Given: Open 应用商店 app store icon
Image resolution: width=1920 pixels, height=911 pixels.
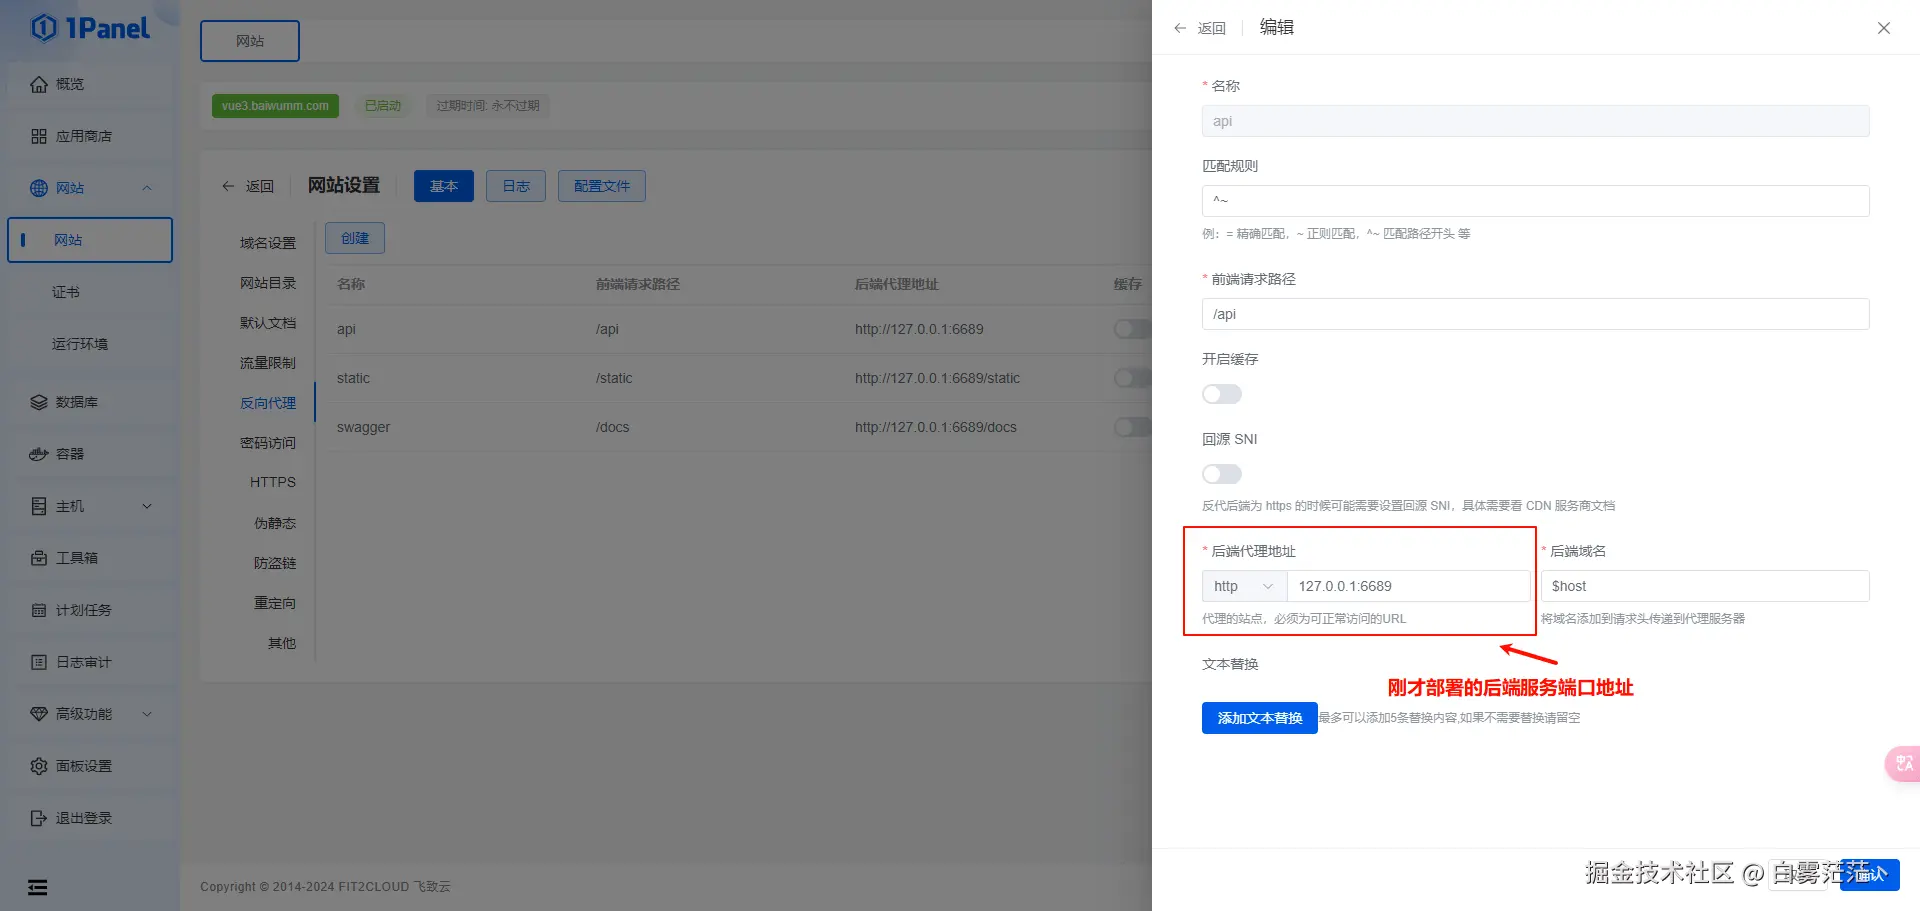Looking at the screenshot, I should tap(39, 136).
